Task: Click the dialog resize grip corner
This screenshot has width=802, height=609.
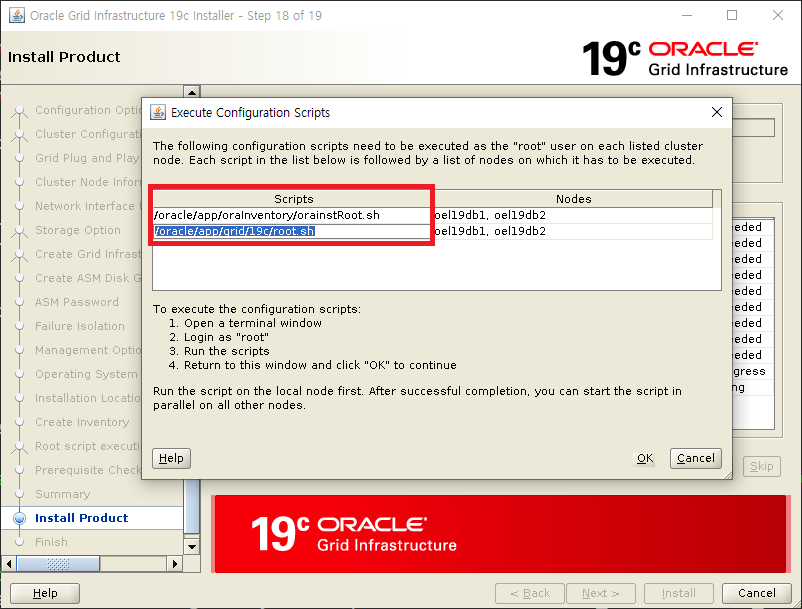Action: pyautogui.click(x=727, y=475)
